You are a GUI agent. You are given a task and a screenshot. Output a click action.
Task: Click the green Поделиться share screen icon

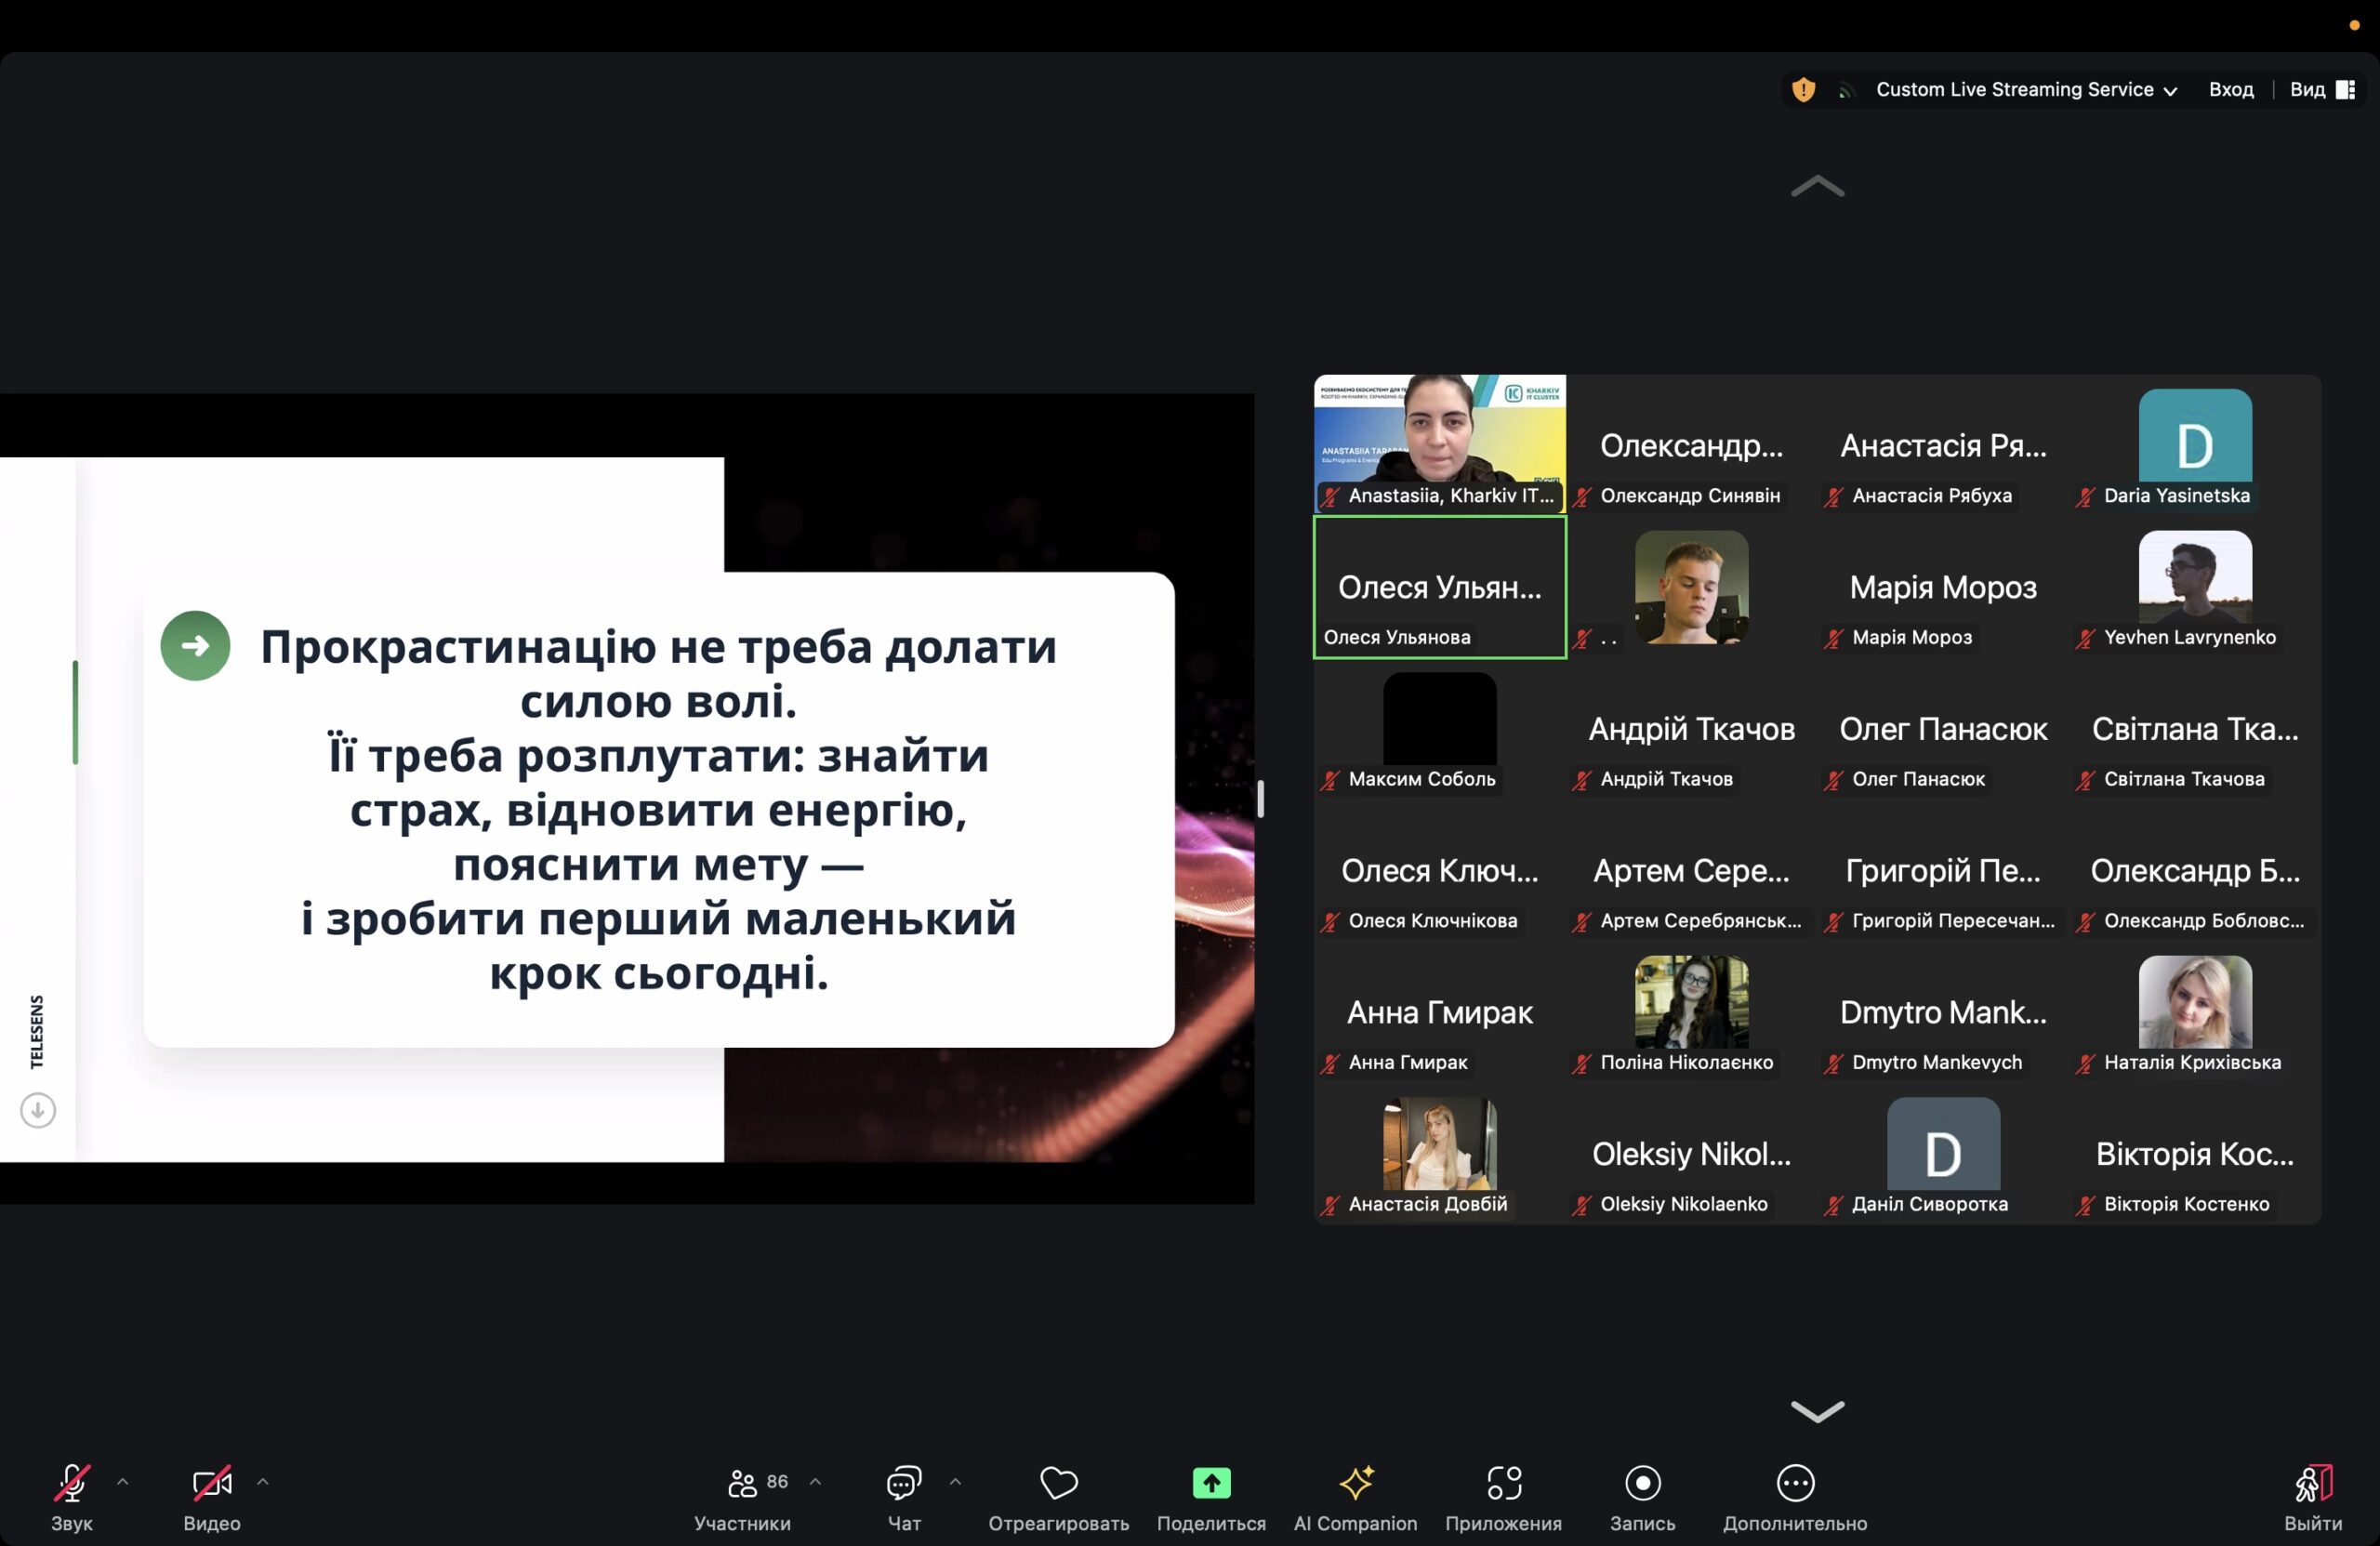click(1211, 1483)
